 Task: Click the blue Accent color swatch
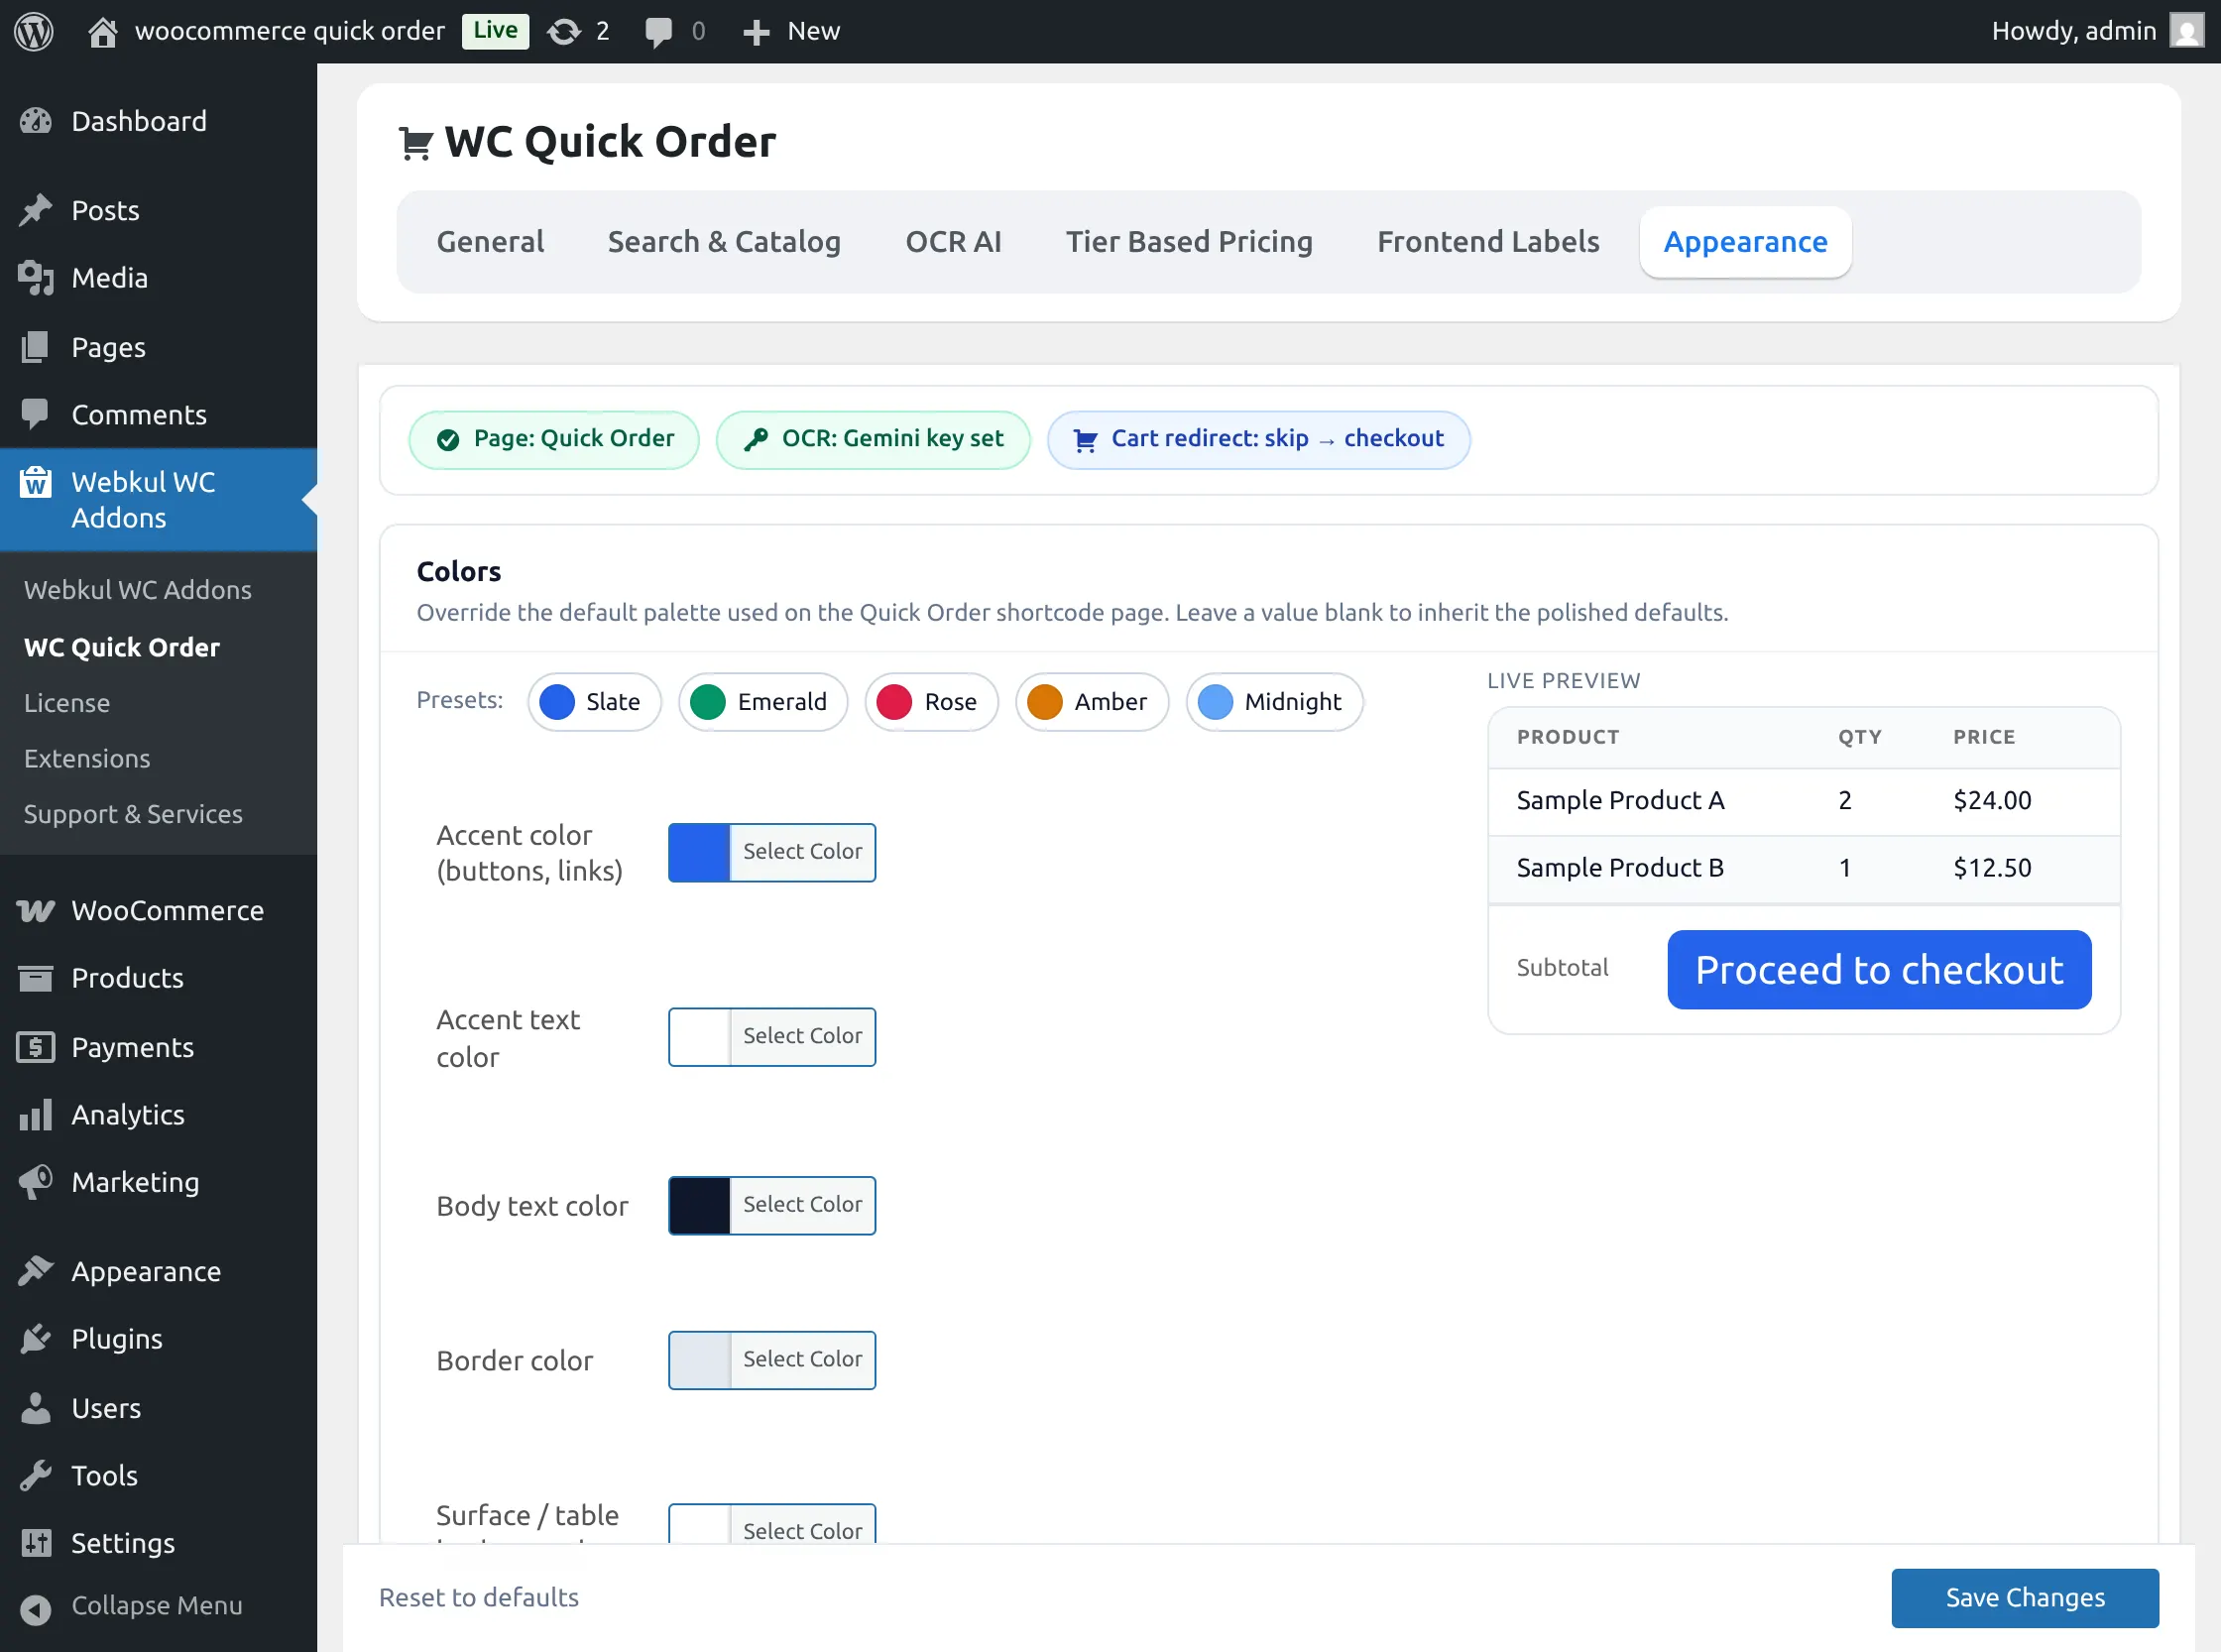click(x=699, y=852)
